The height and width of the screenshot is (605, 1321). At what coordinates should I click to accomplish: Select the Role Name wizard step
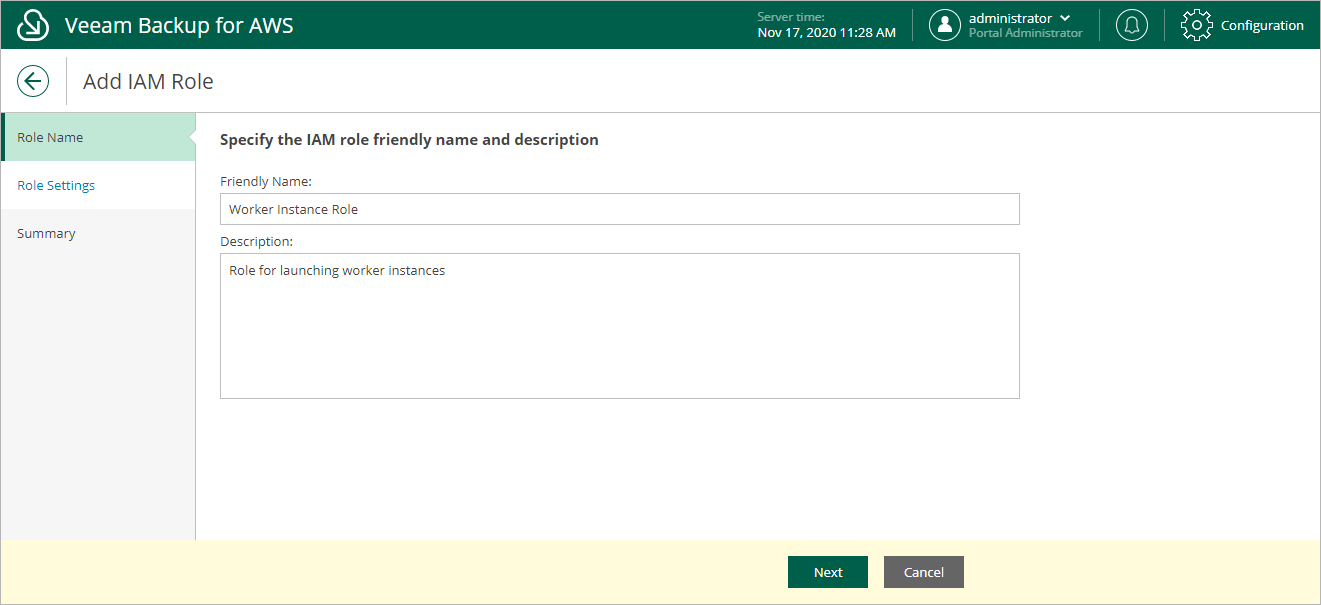pyautogui.click(x=98, y=137)
